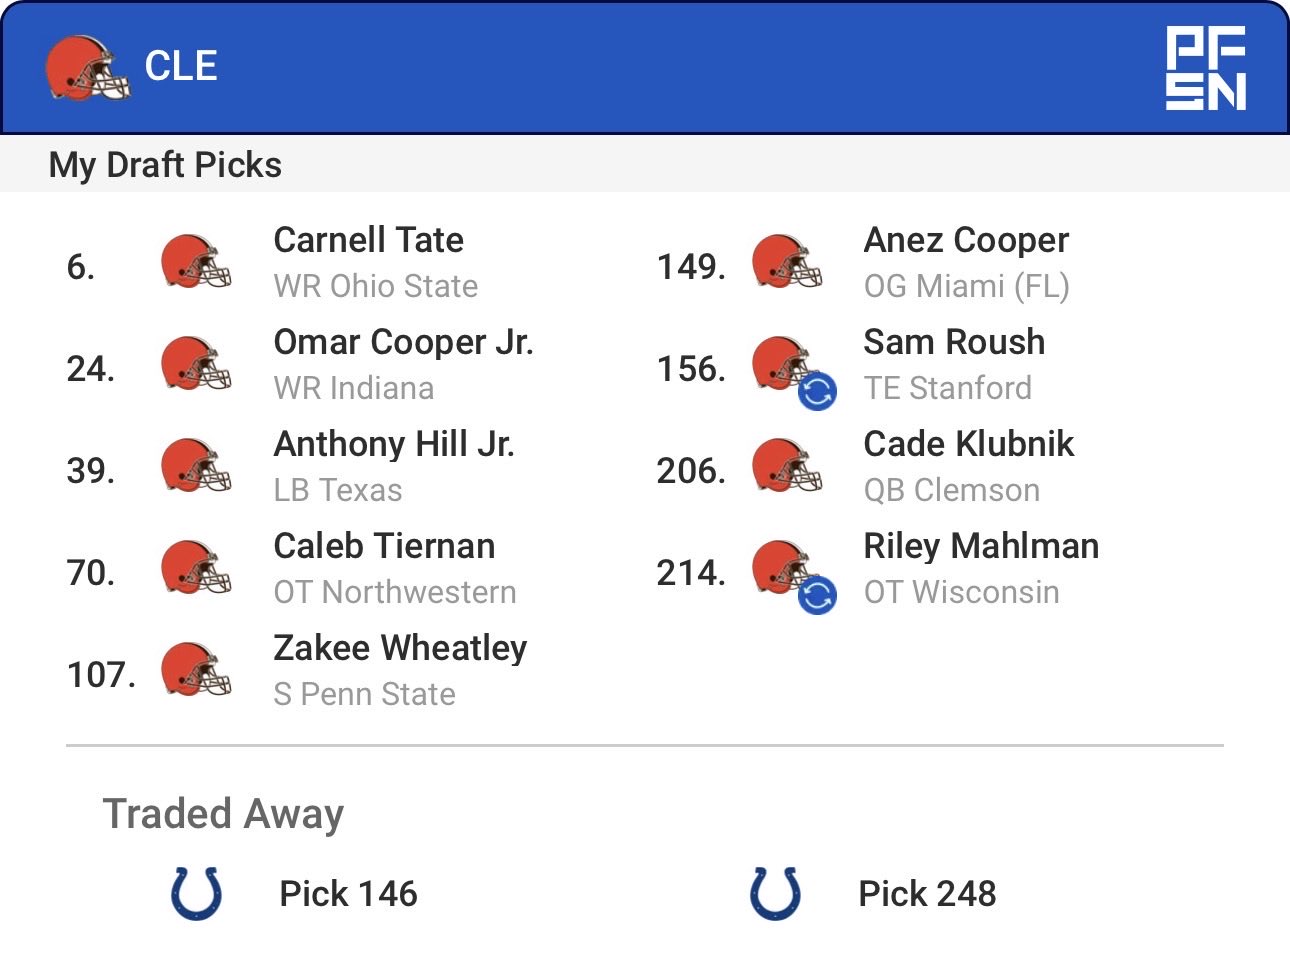Click the Traded Away section title
Screen dimensions: 1290x978
coord(223,814)
